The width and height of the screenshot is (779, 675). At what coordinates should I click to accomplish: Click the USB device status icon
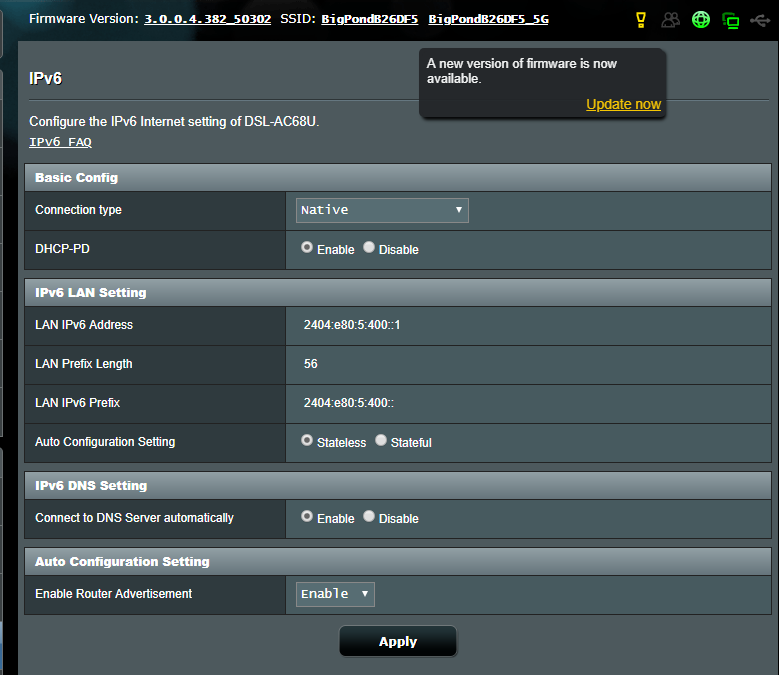click(x=760, y=19)
